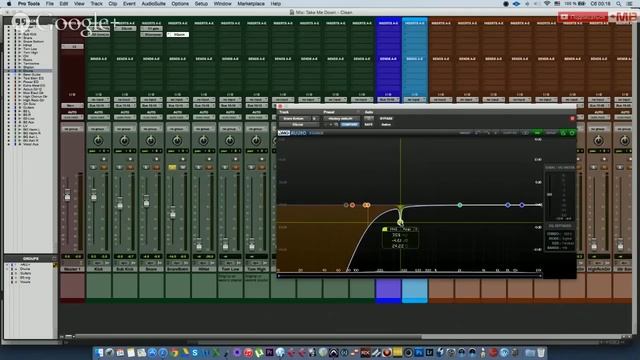Open the Track menu

tap(96, 4)
